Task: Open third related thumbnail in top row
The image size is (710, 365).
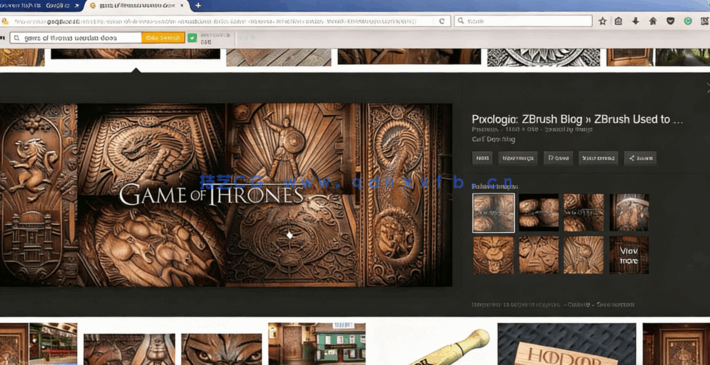Action: [x=584, y=213]
